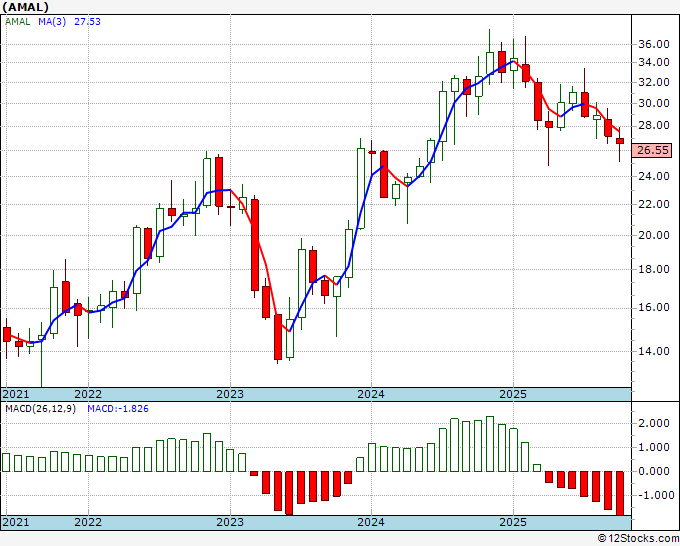Click the 18.00 price axis label
Image resolution: width=680 pixels, height=546 pixels.
pos(654,270)
